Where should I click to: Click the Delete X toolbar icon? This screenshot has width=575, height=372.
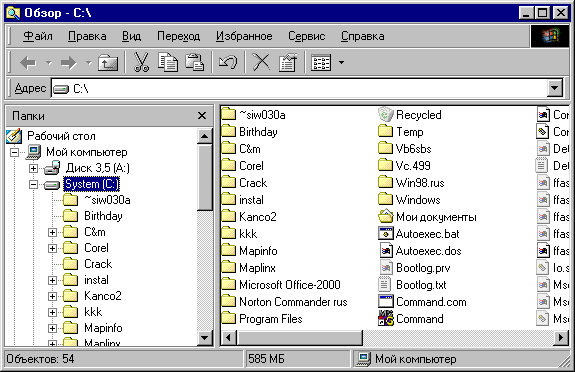(x=261, y=62)
